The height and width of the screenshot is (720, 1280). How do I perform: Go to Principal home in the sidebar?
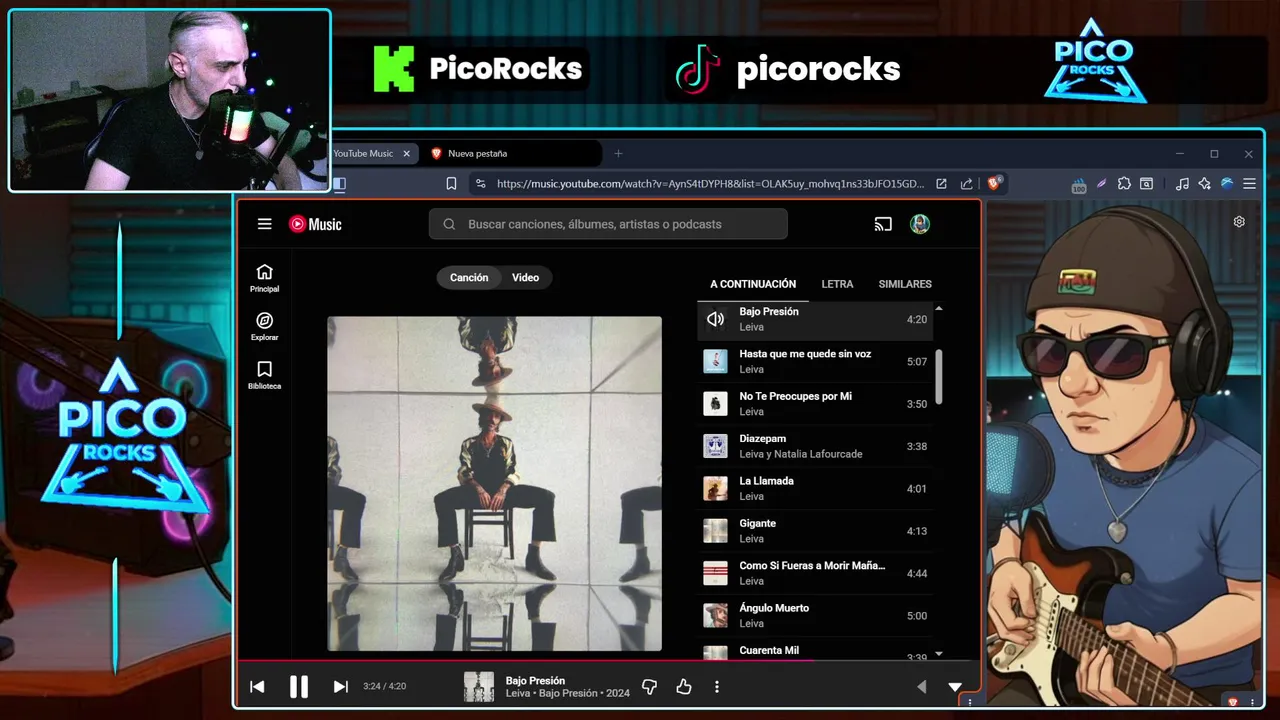click(x=264, y=278)
